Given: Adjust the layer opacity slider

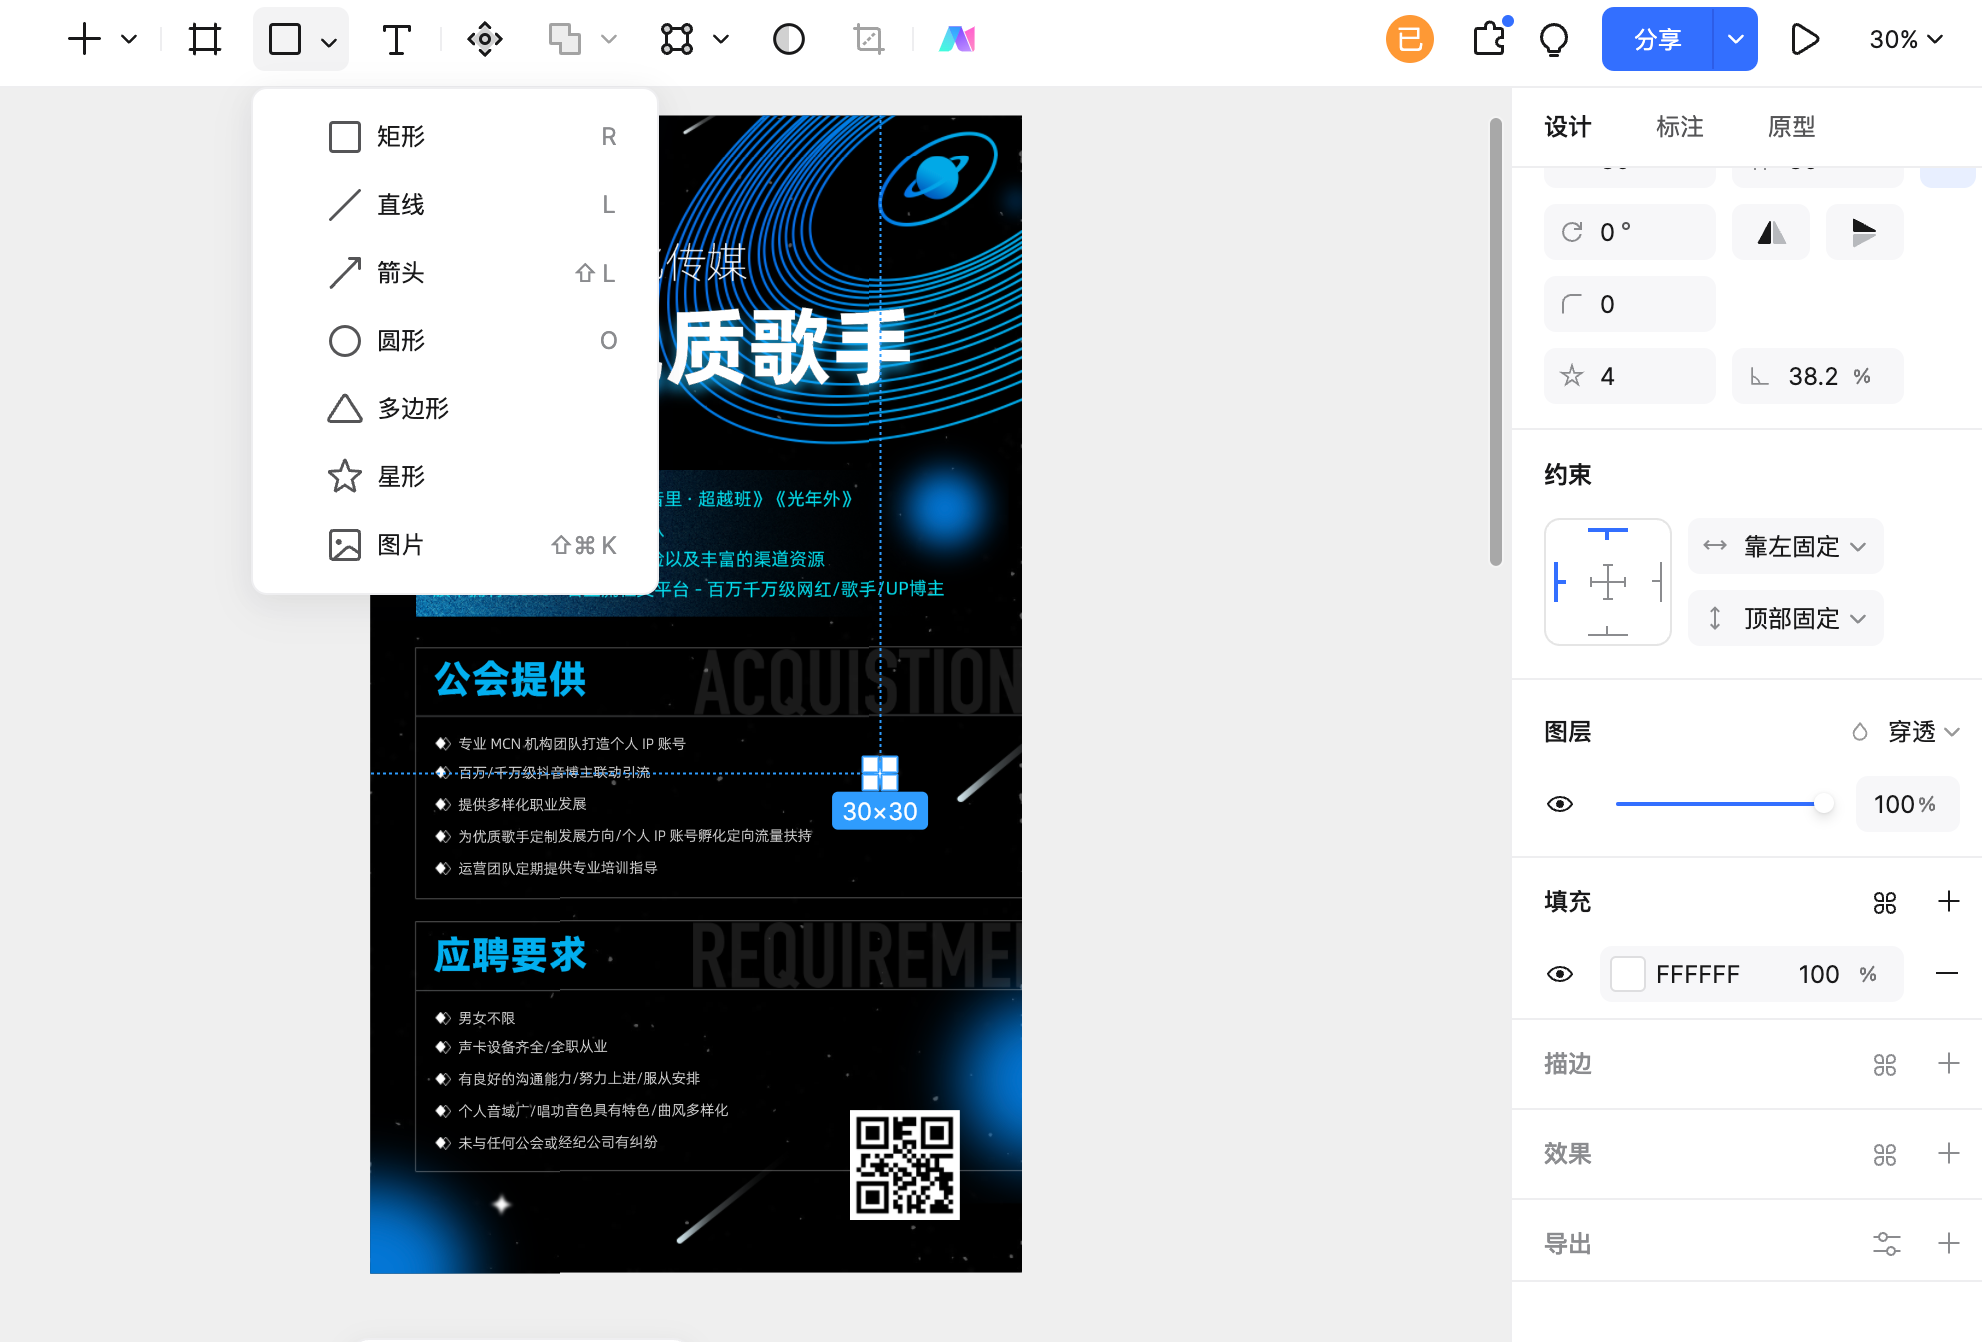Looking at the screenshot, I should coord(1724,804).
